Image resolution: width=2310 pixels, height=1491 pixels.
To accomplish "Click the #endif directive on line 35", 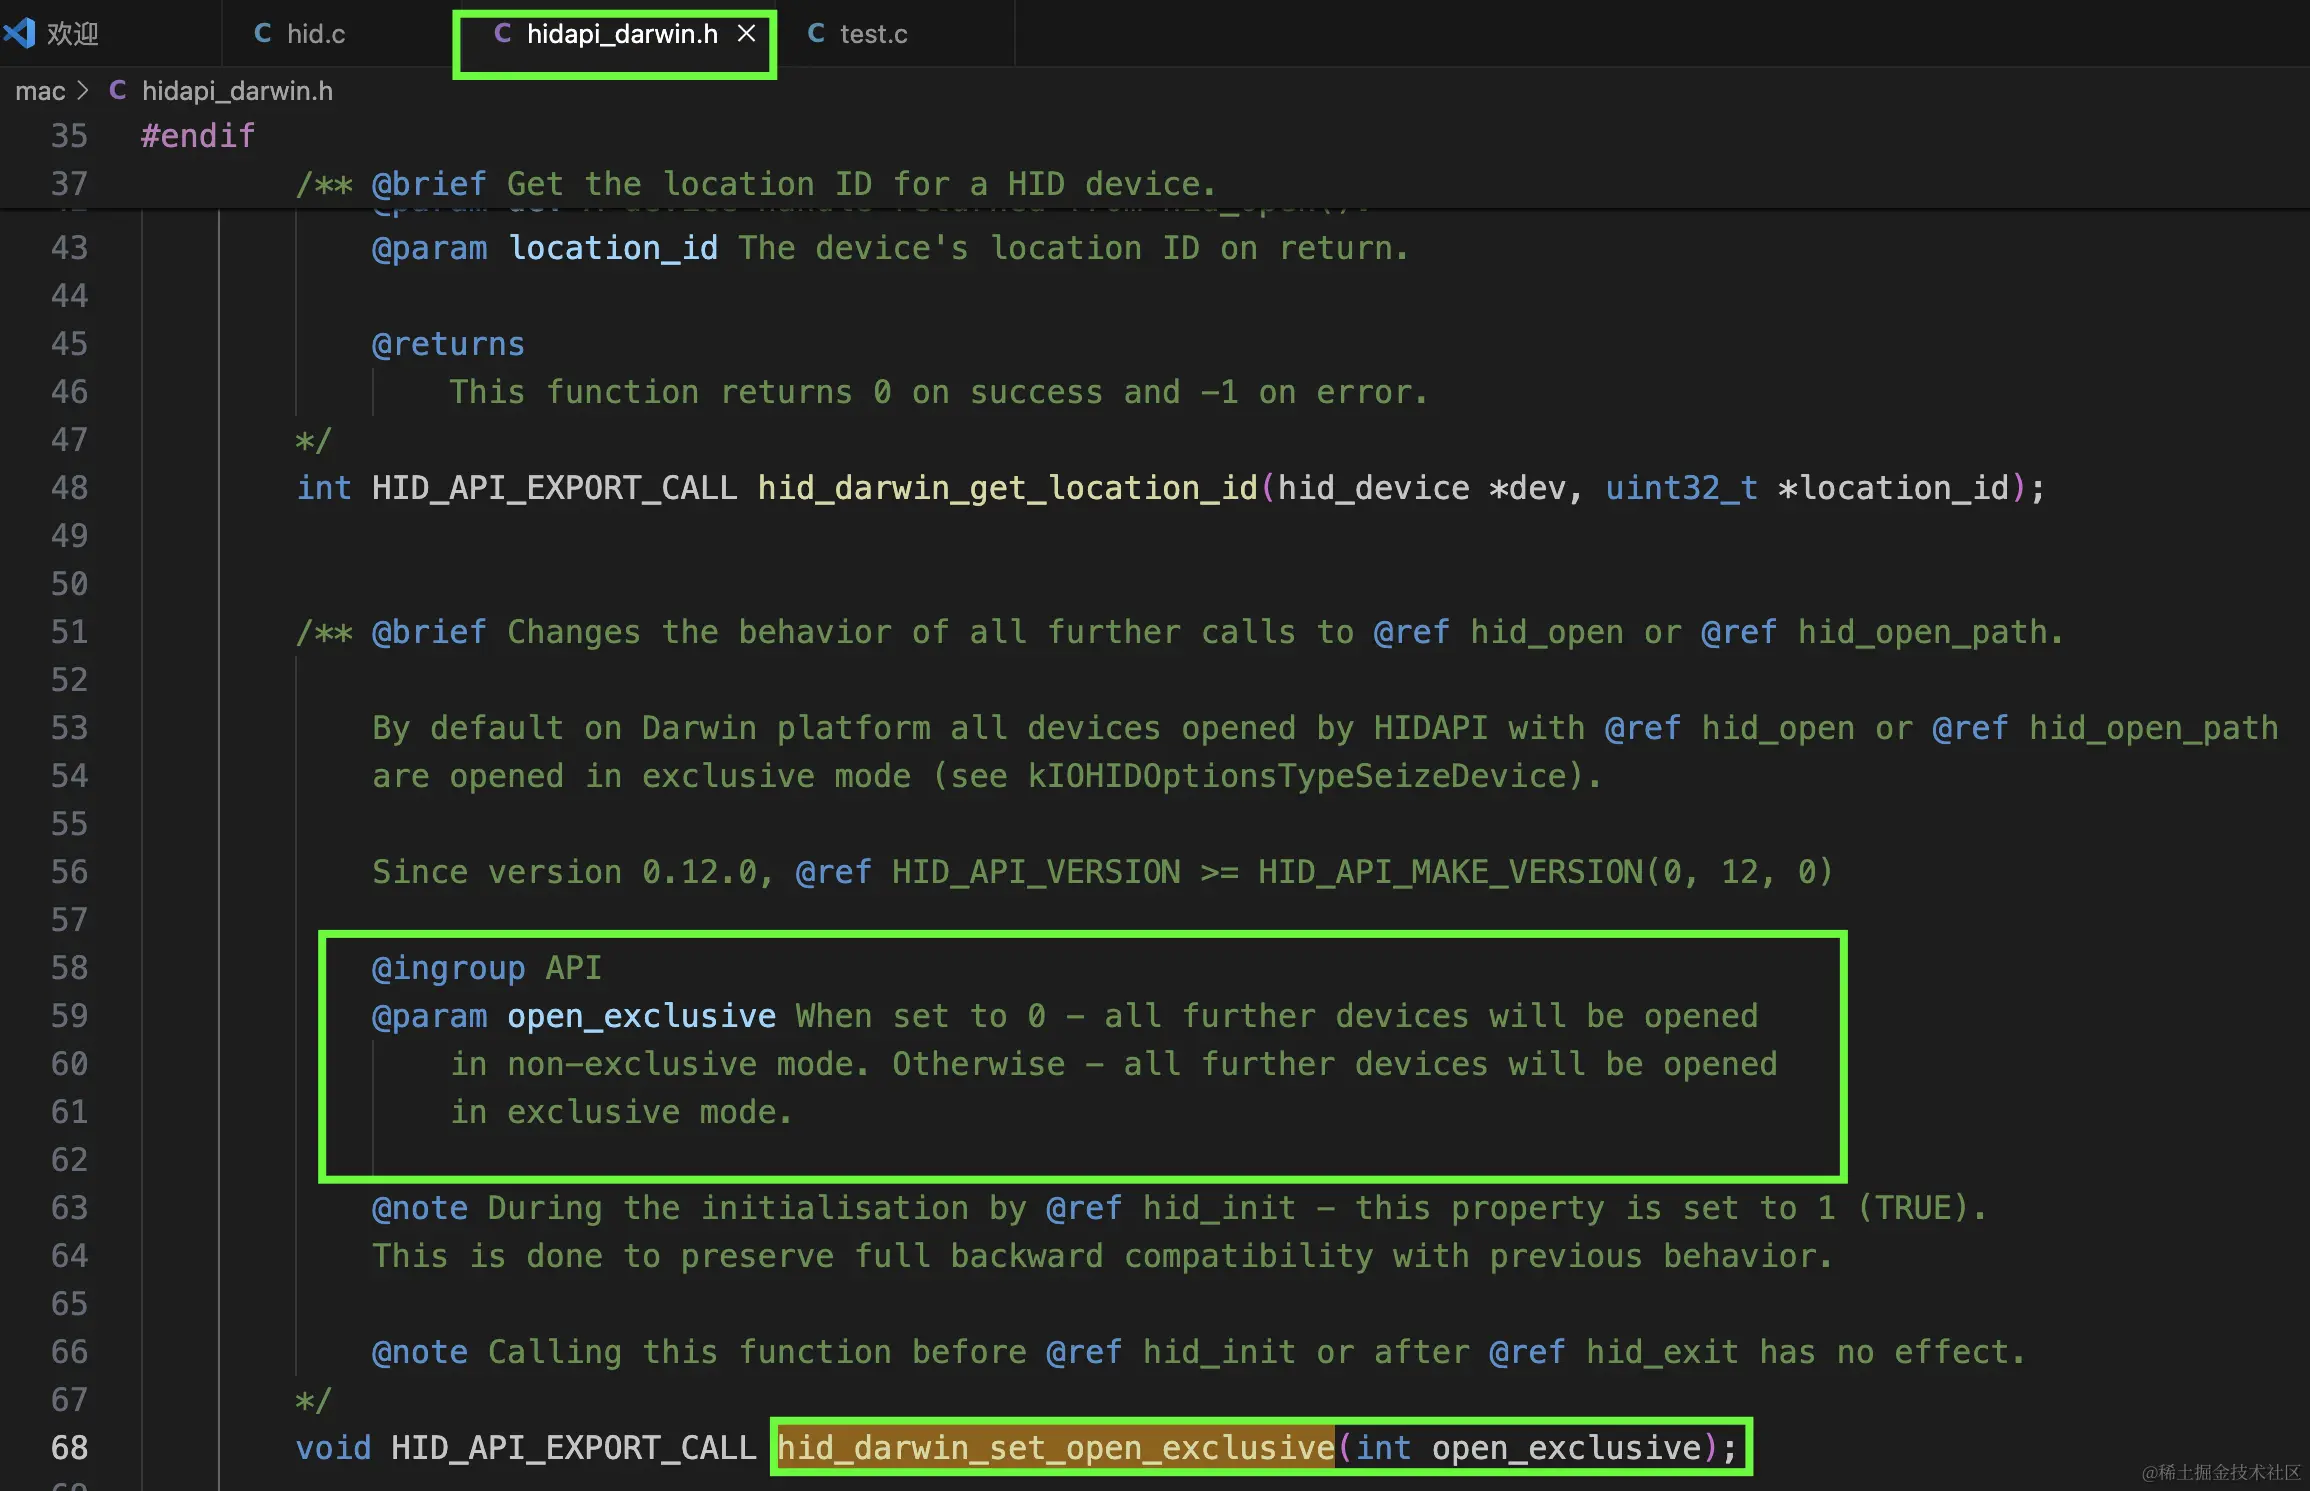I will click(x=198, y=136).
